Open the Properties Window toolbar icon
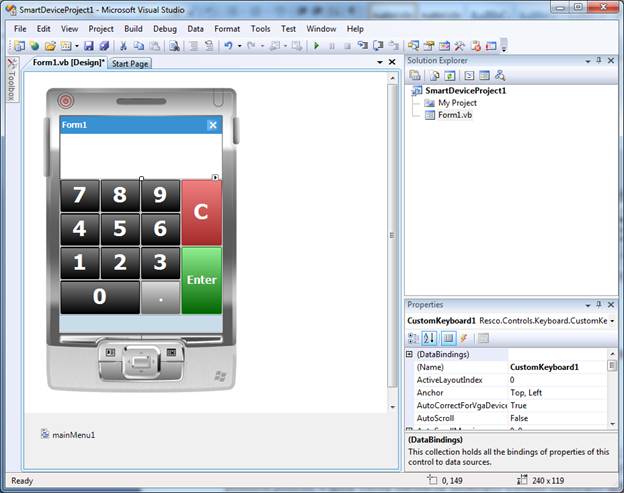Image resolution: width=624 pixels, height=493 pixels. [429, 46]
